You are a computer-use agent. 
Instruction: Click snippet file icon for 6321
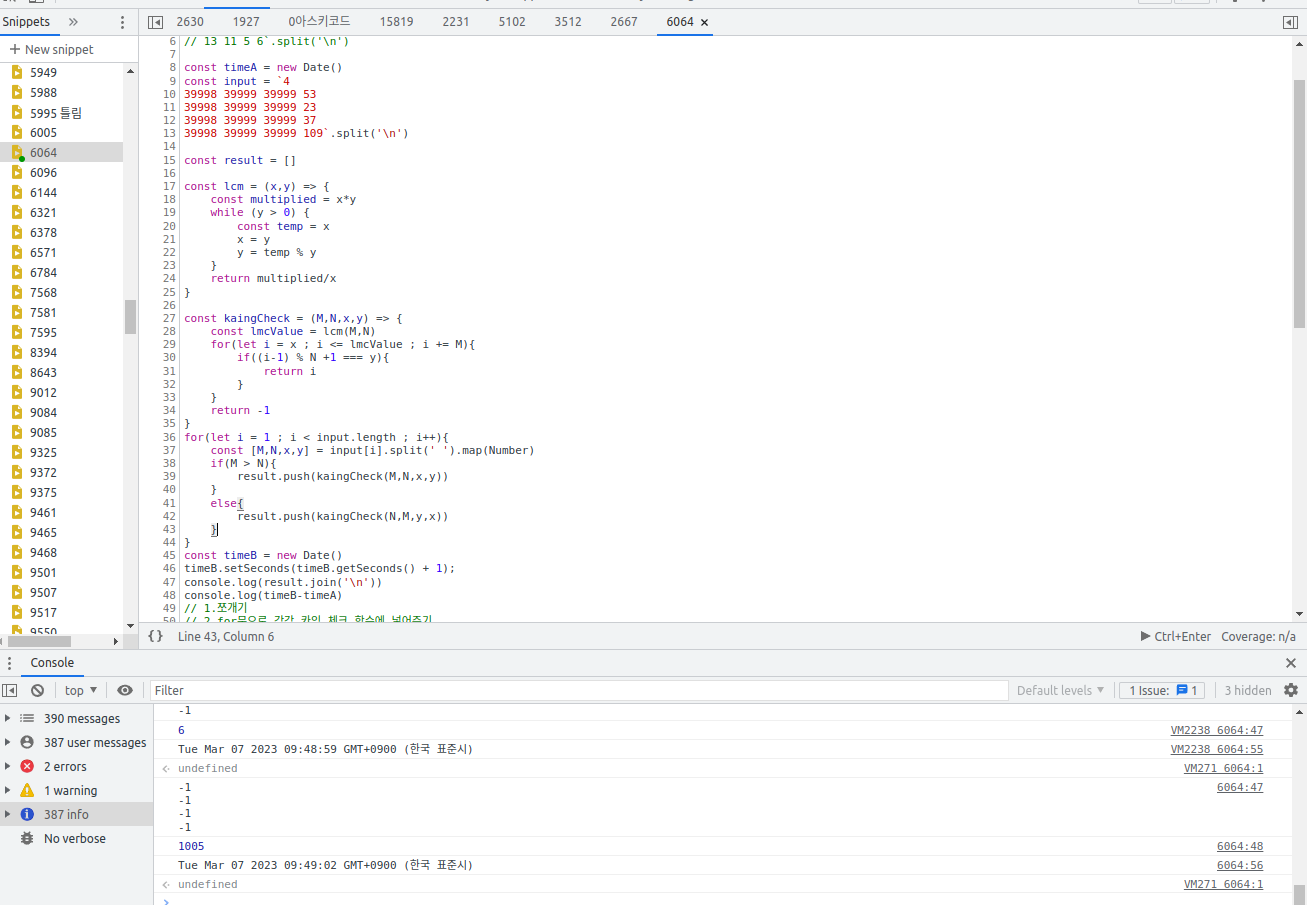pos(17,212)
